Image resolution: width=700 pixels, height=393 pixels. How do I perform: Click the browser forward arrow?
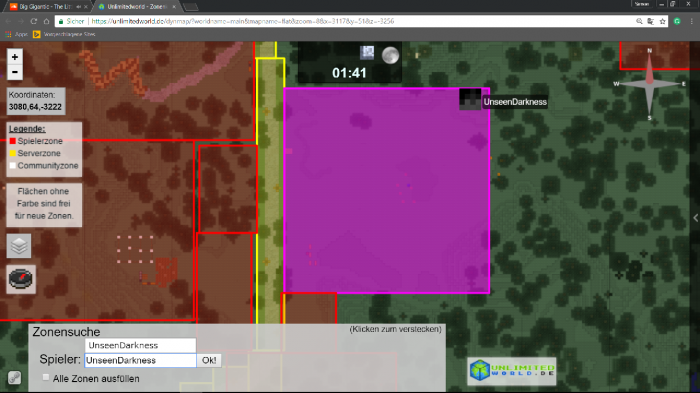[21, 21]
